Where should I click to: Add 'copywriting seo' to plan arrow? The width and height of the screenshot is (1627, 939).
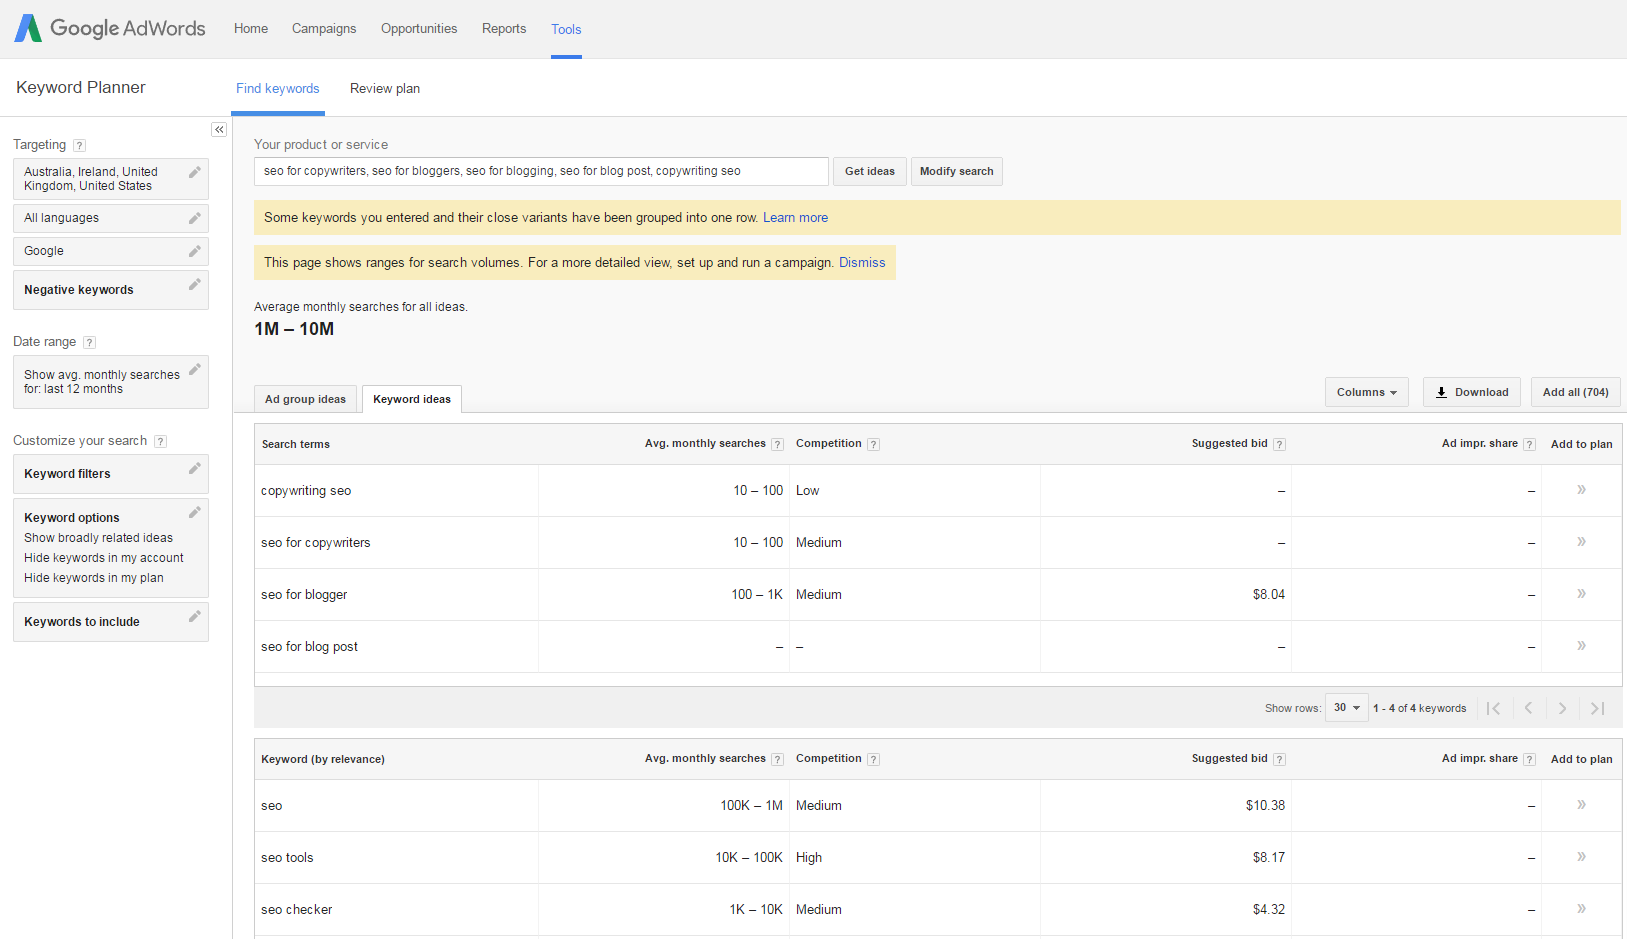tap(1581, 490)
